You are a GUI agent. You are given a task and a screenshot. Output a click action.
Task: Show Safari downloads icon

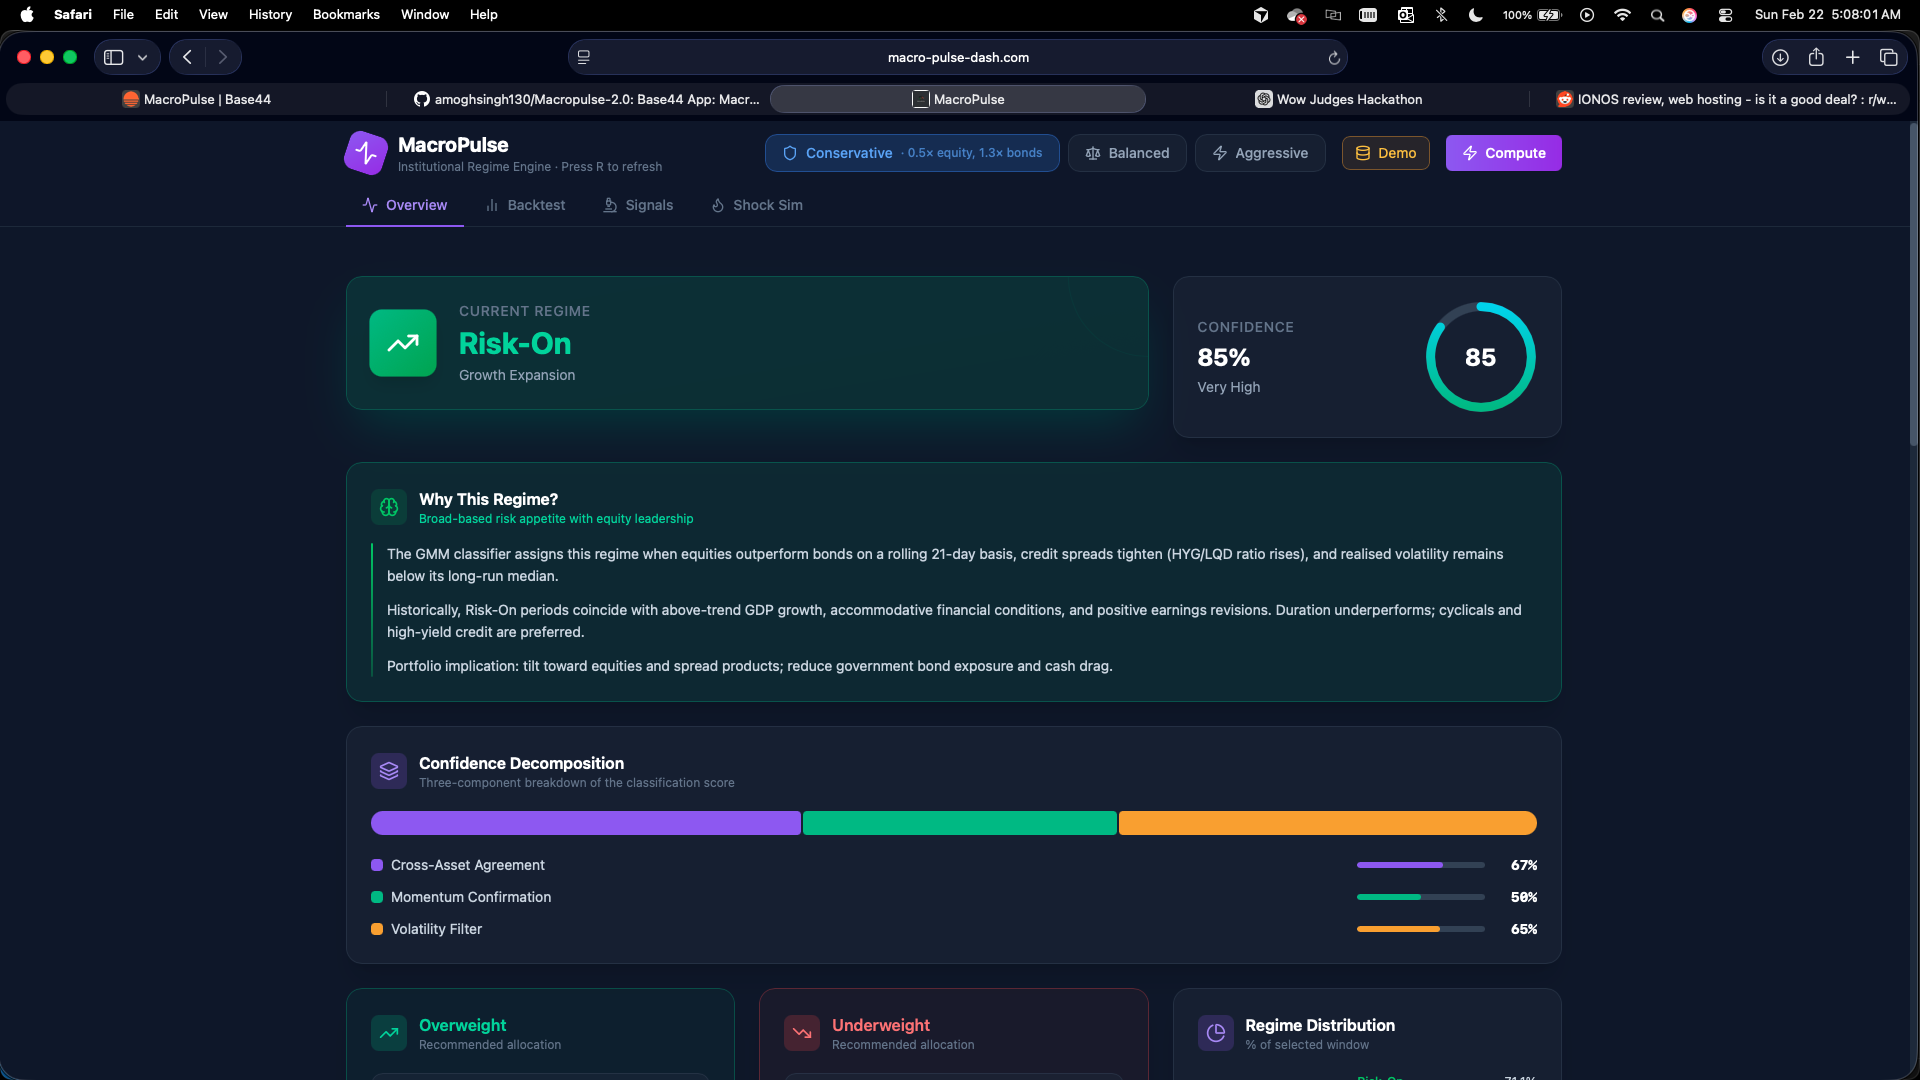(1780, 58)
